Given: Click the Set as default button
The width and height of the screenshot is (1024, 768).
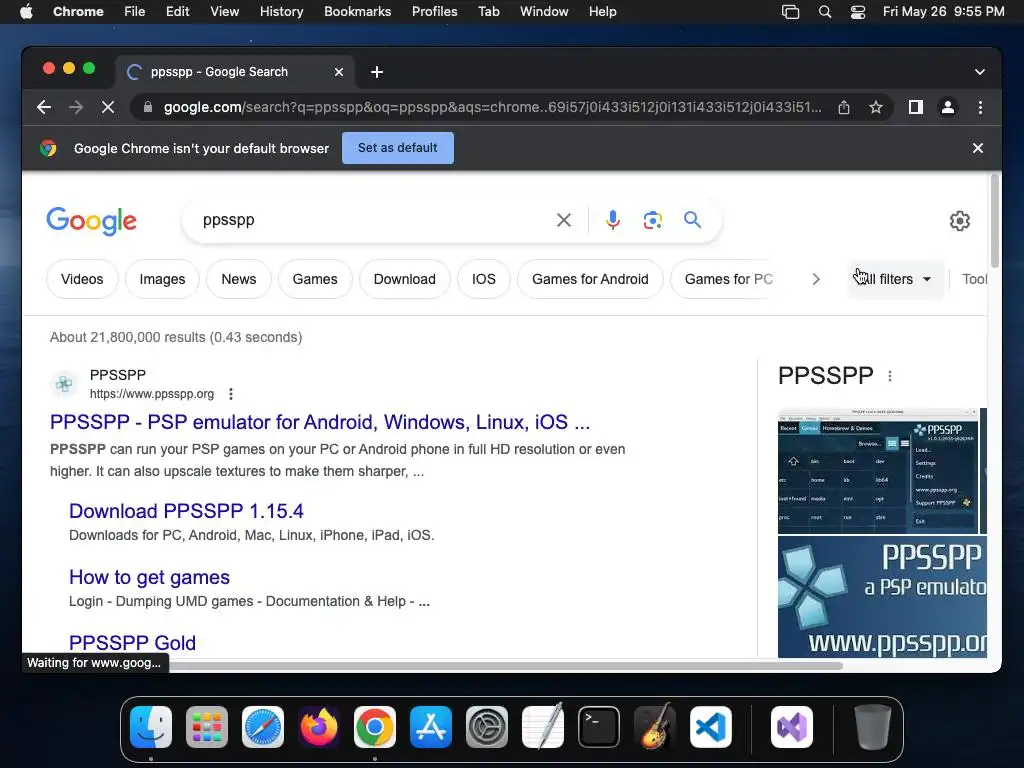Looking at the screenshot, I should point(398,148).
